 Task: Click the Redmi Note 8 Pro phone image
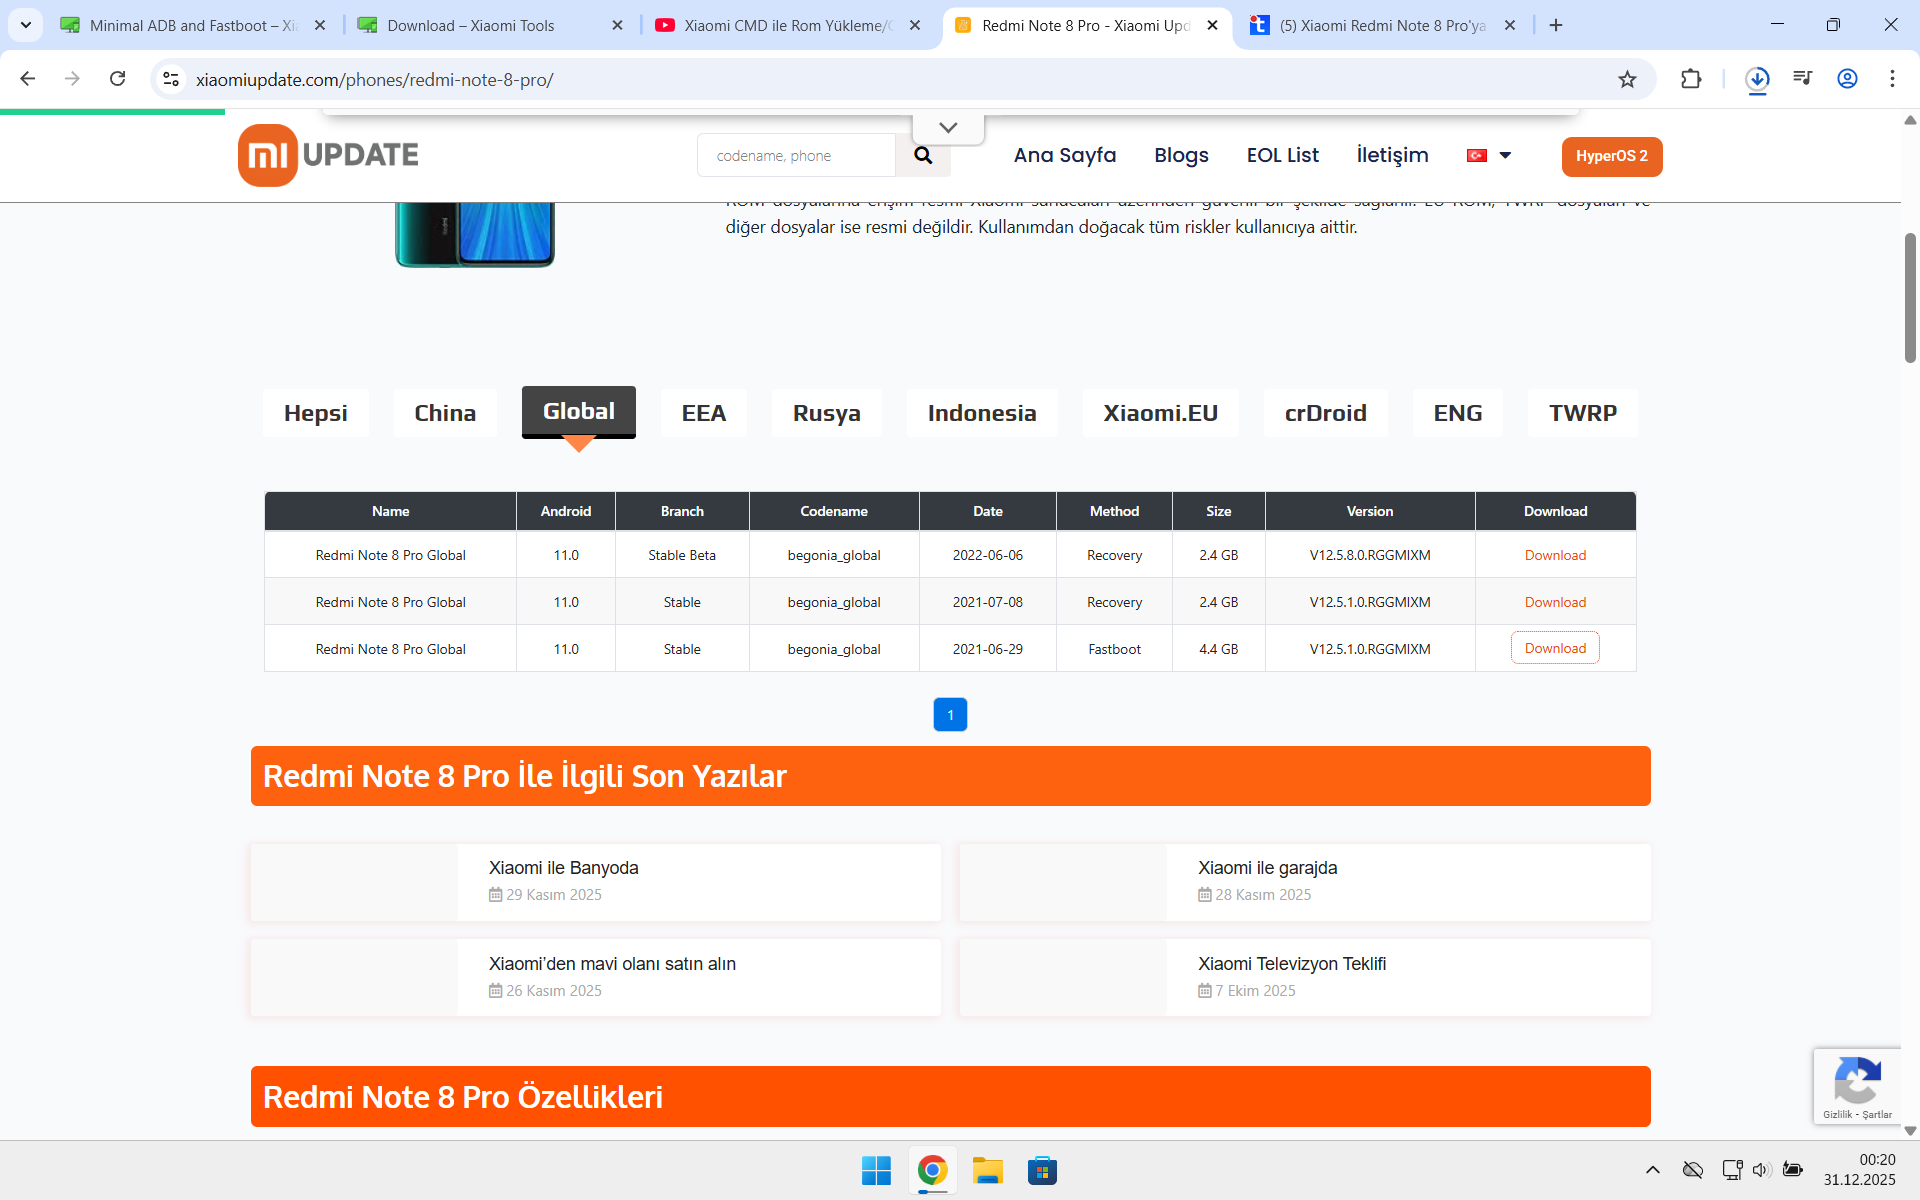tap(475, 235)
